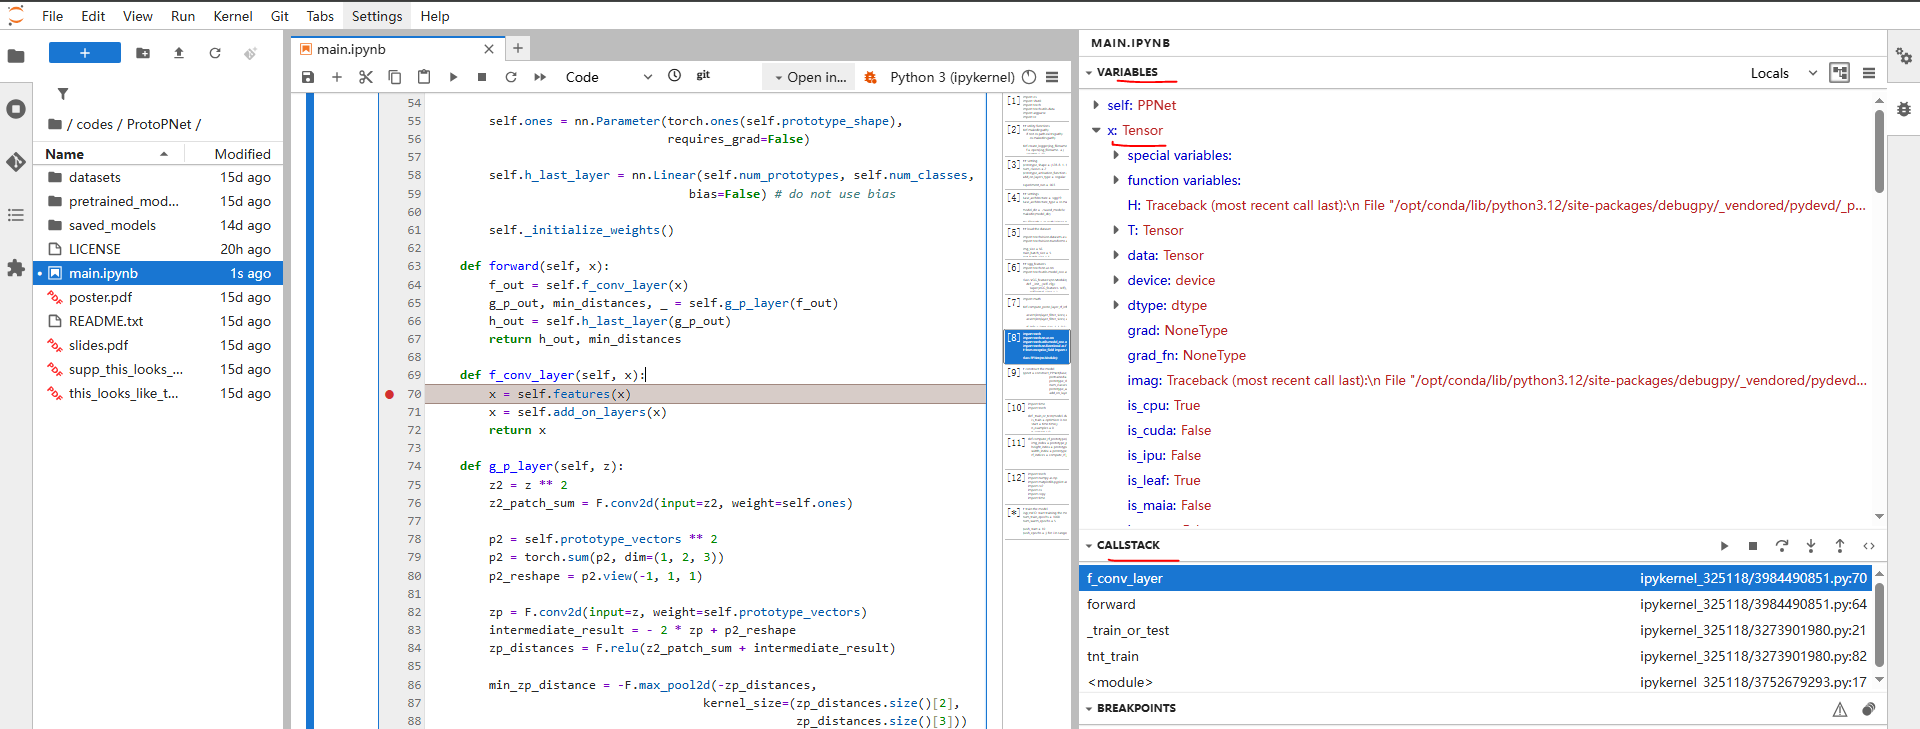Switch variables to tree view
Screen dimensions: 1920x729
click(x=1839, y=73)
